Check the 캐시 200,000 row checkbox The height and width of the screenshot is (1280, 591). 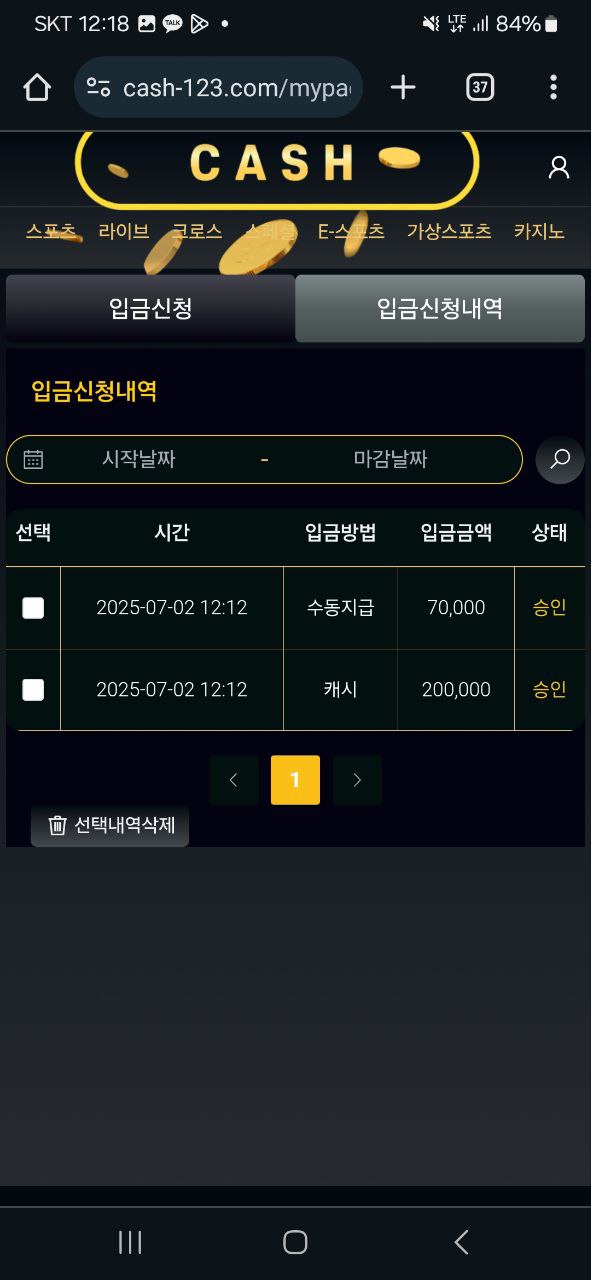pyautogui.click(x=33, y=690)
